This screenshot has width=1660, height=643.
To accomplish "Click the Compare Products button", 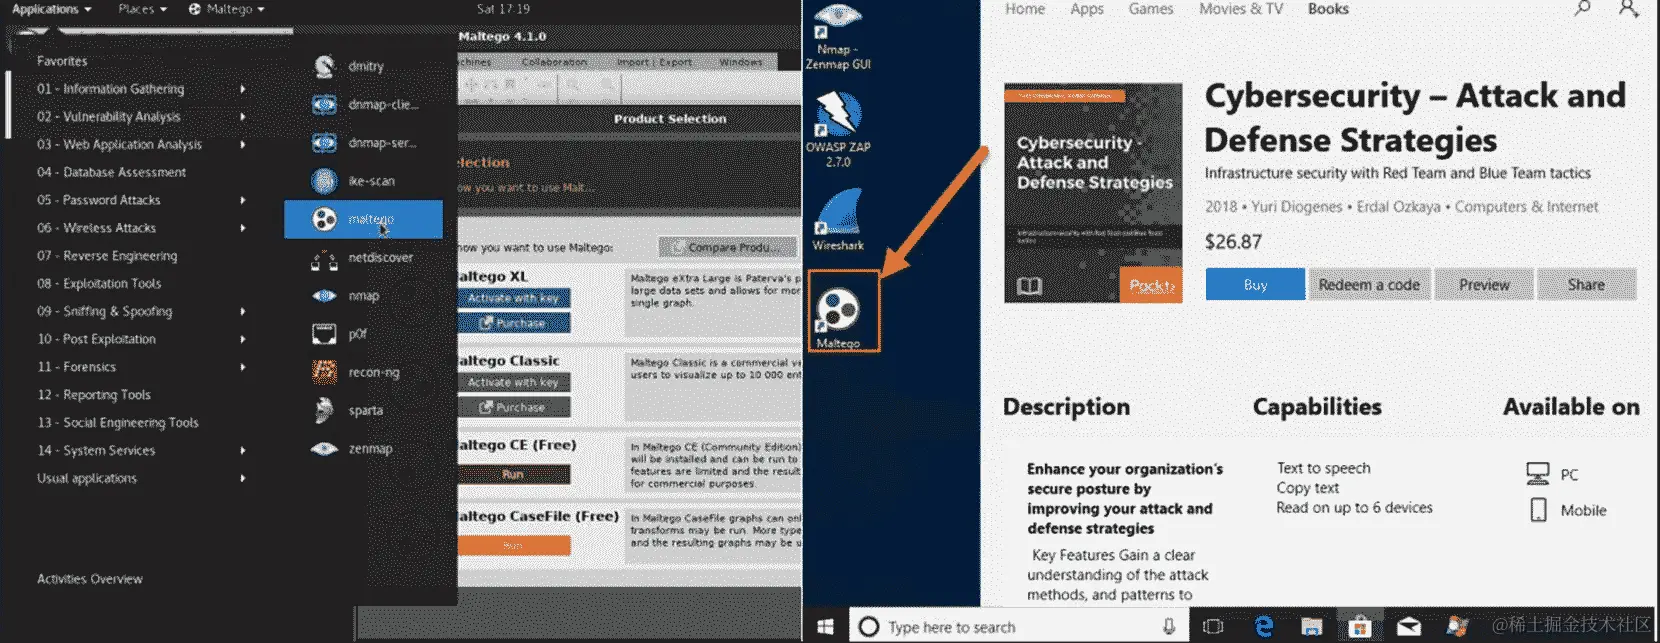I will pyautogui.click(x=727, y=247).
